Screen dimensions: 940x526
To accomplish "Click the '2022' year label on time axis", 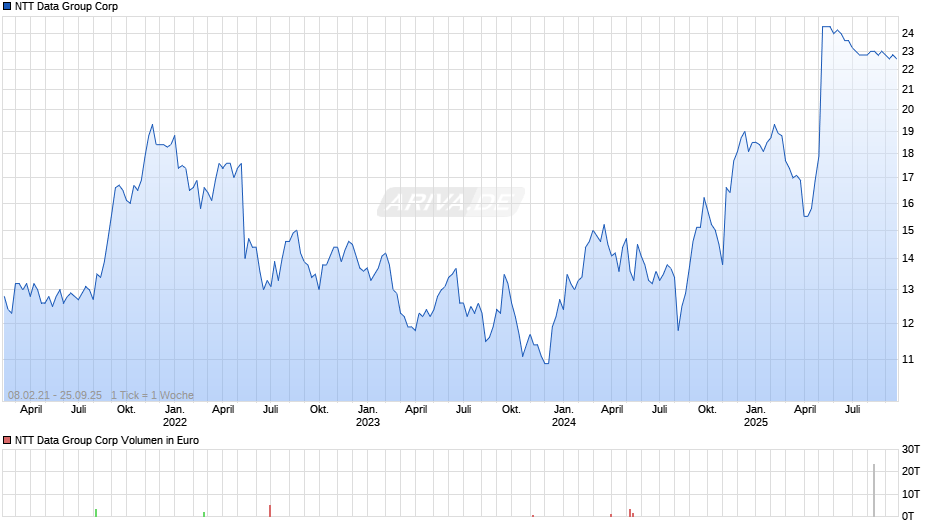I will point(175,422).
